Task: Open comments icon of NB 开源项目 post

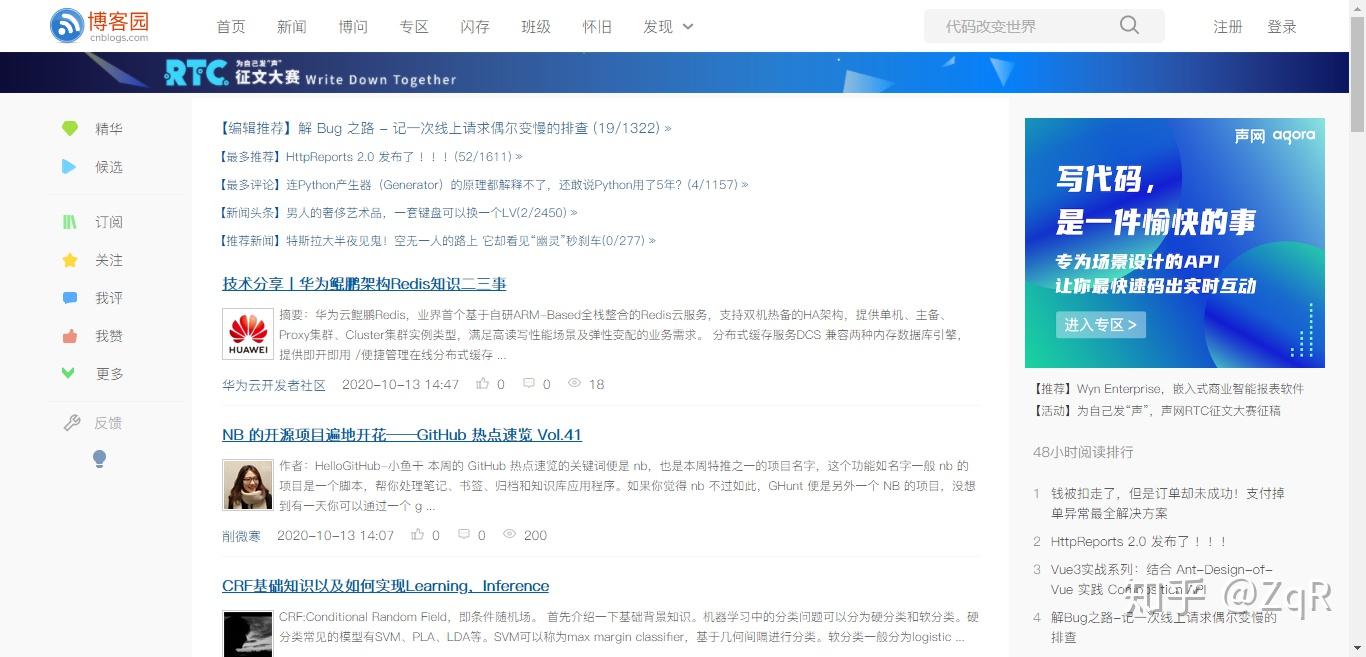Action: pos(464,534)
